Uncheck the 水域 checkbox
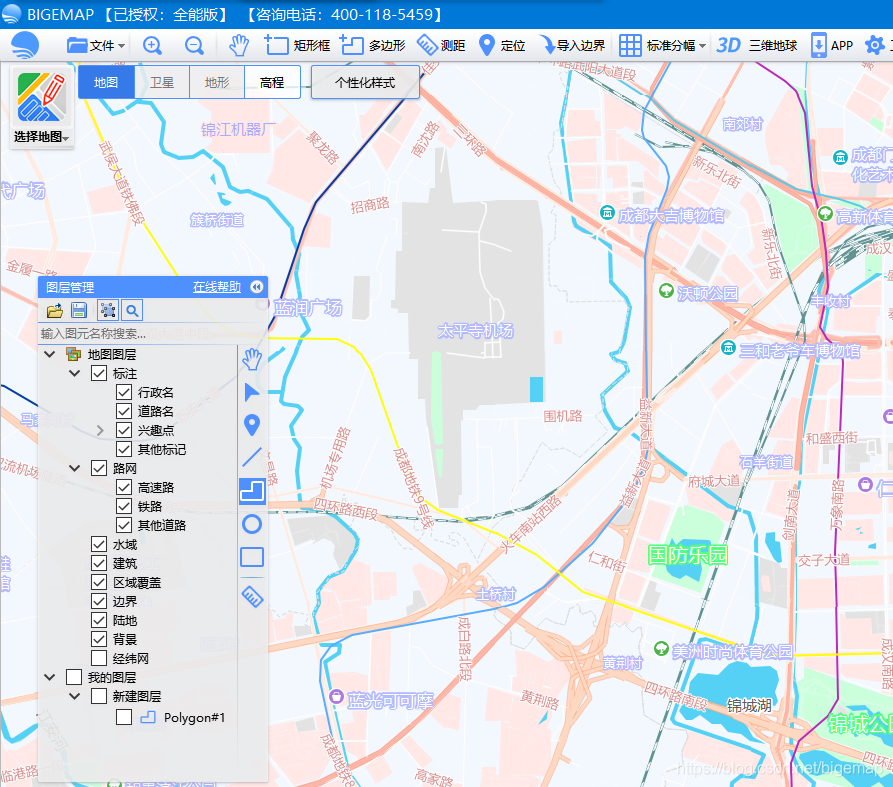Screen dimensions: 893x787 [x=99, y=544]
